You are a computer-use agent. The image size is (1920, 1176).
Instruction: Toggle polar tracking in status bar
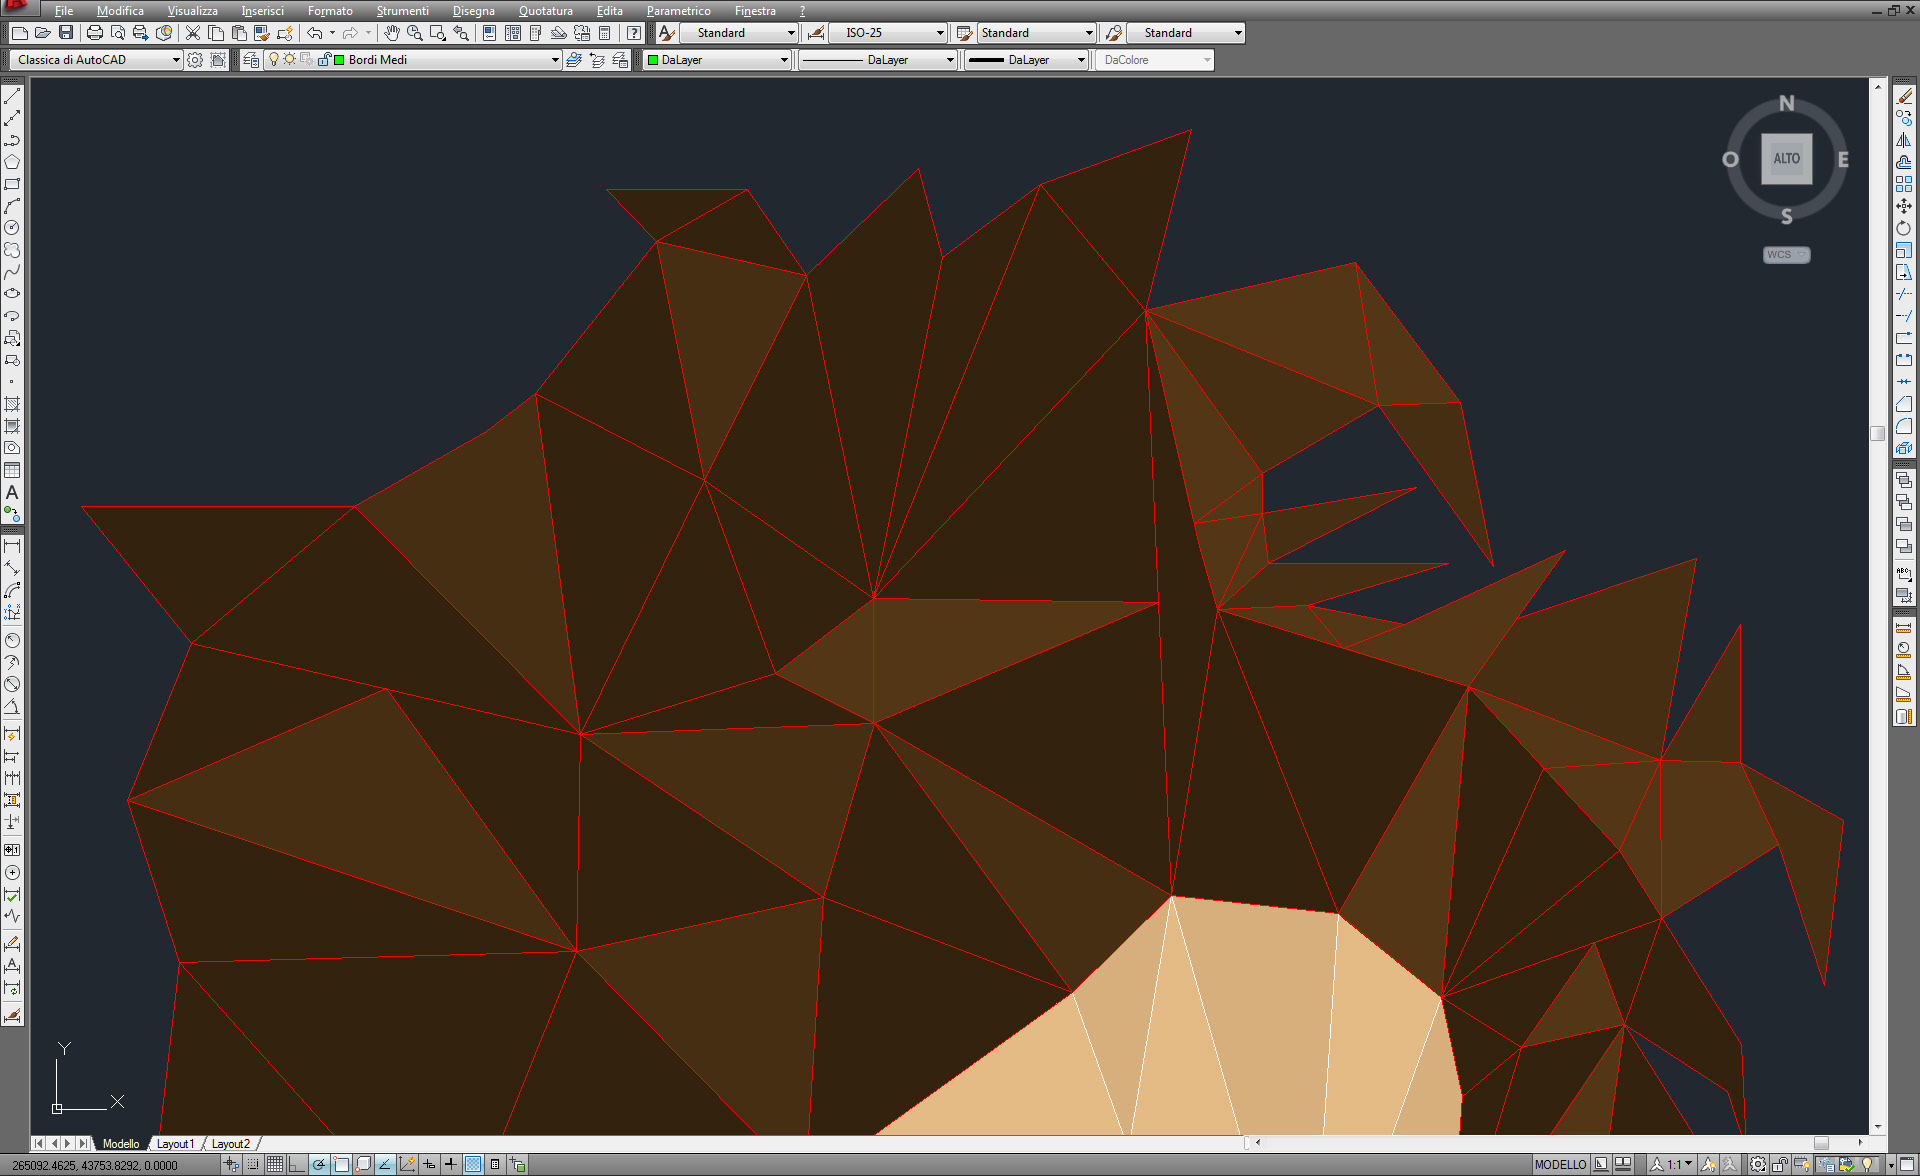point(319,1164)
